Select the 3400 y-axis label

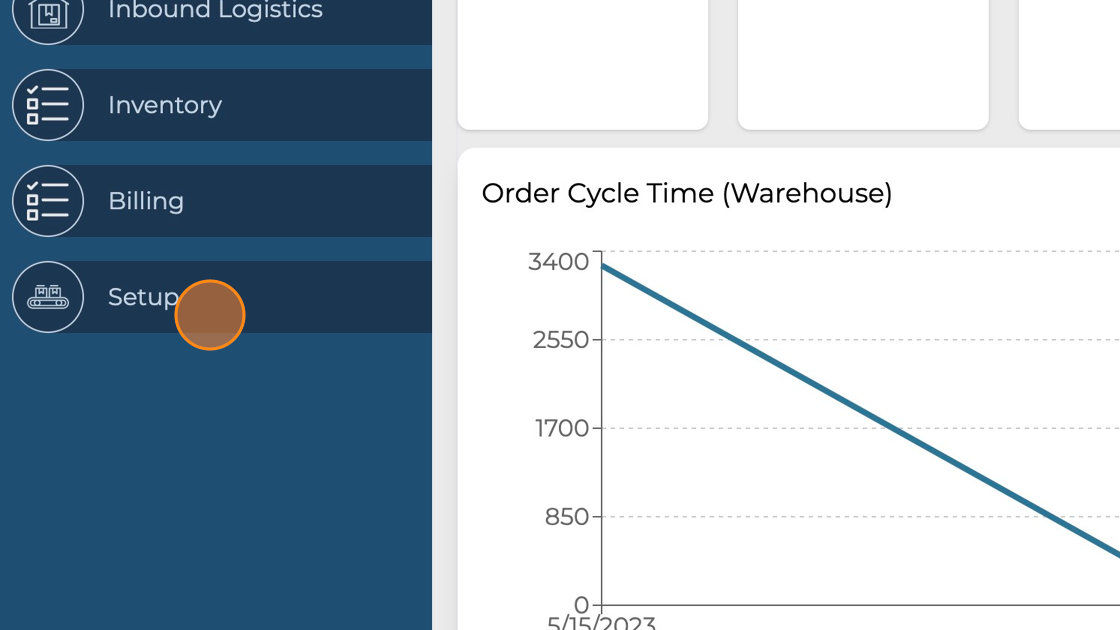(x=558, y=262)
